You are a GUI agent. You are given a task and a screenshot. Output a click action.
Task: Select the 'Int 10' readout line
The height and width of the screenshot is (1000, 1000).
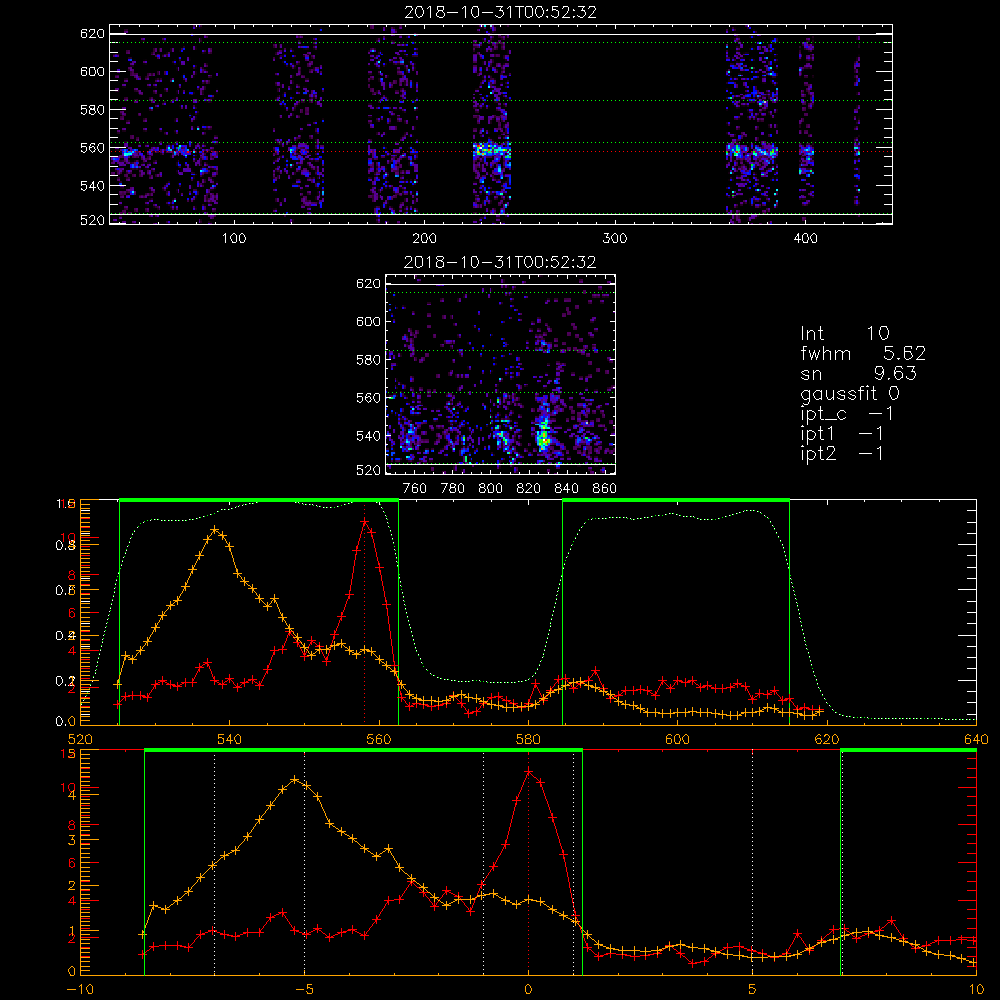pyautogui.click(x=845, y=333)
